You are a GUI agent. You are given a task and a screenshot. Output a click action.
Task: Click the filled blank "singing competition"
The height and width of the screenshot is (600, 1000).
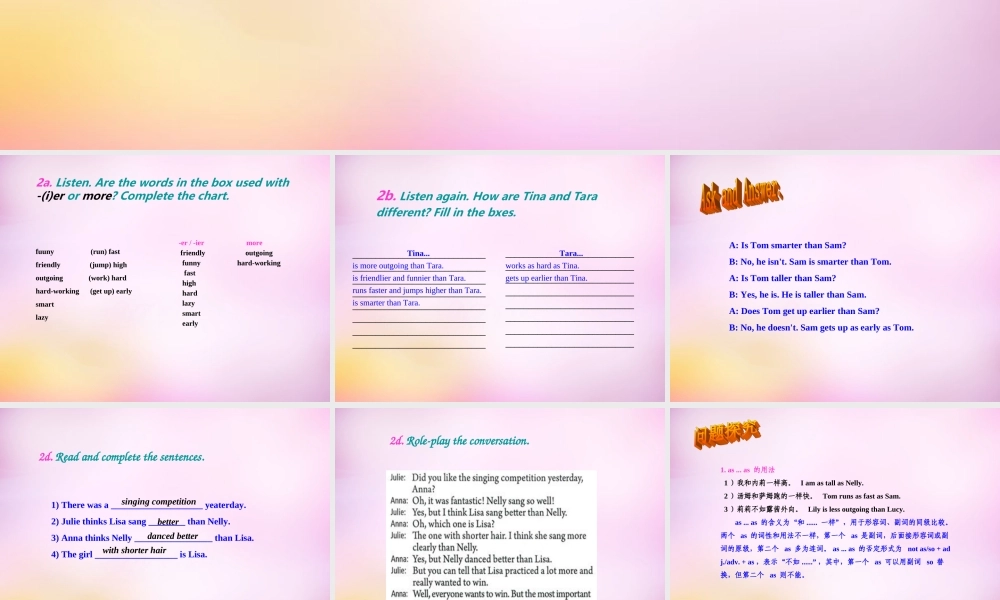click(x=158, y=502)
